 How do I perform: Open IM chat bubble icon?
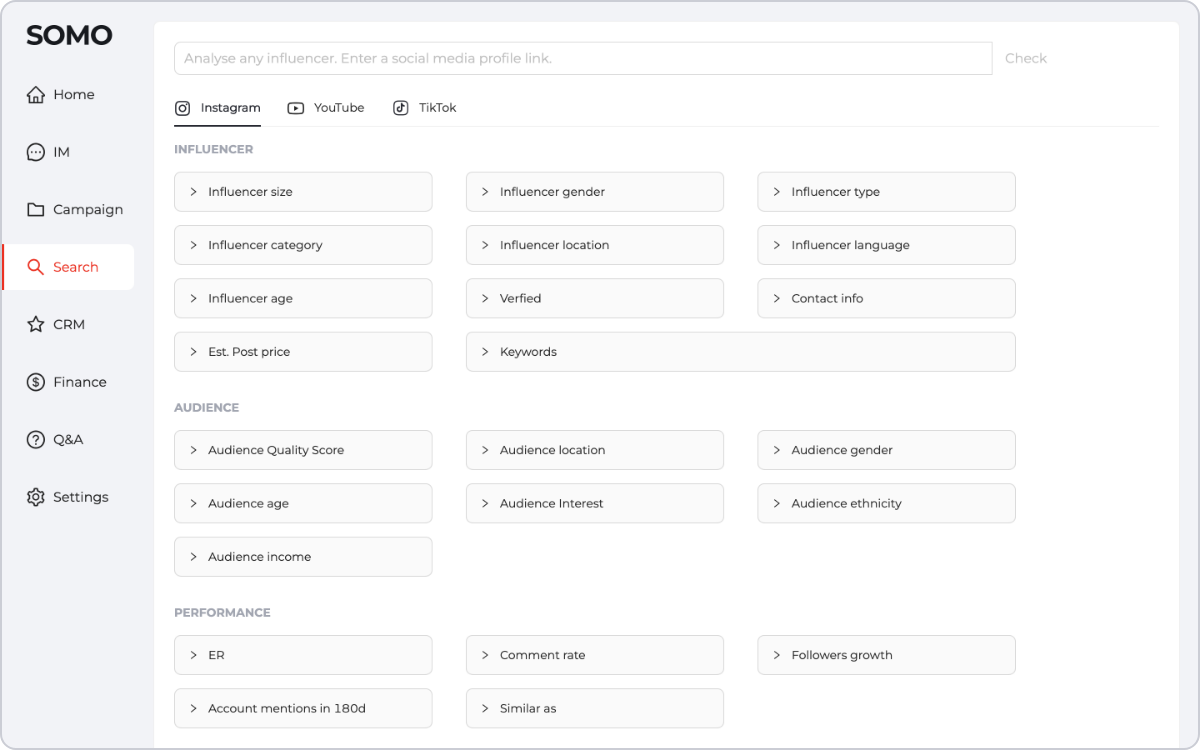(36, 152)
